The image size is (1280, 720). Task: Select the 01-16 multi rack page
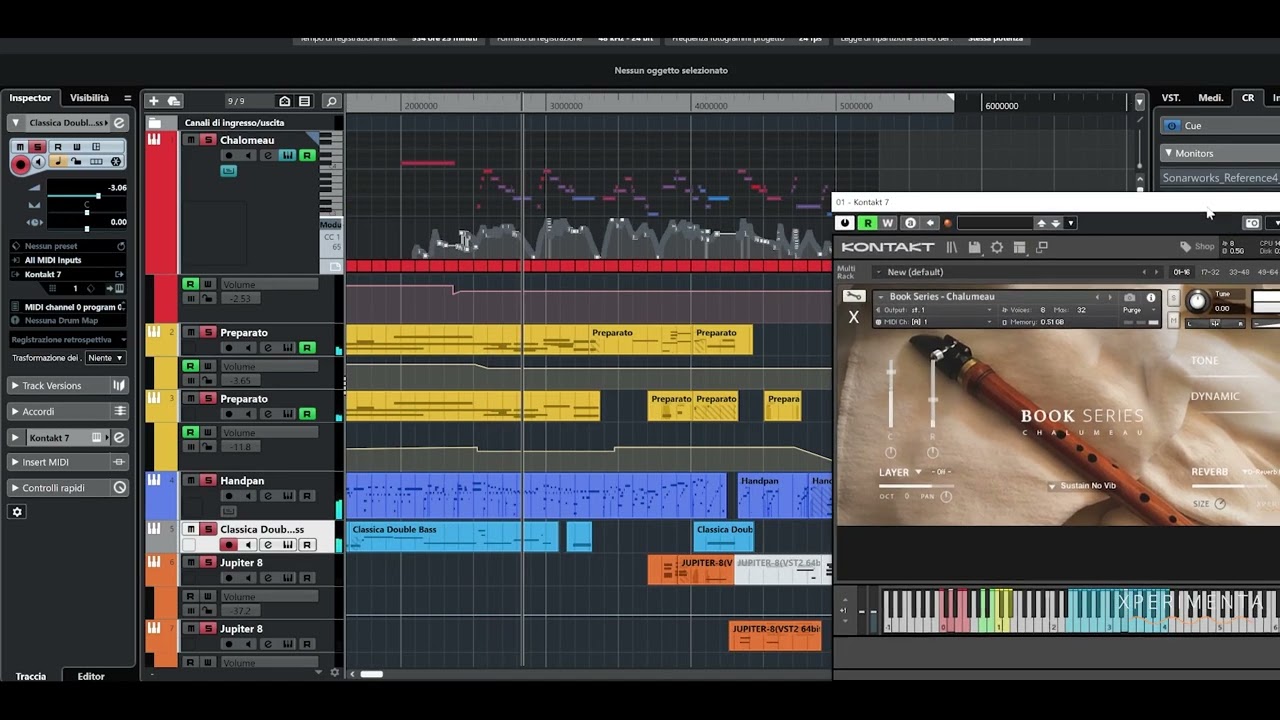[x=1182, y=272]
